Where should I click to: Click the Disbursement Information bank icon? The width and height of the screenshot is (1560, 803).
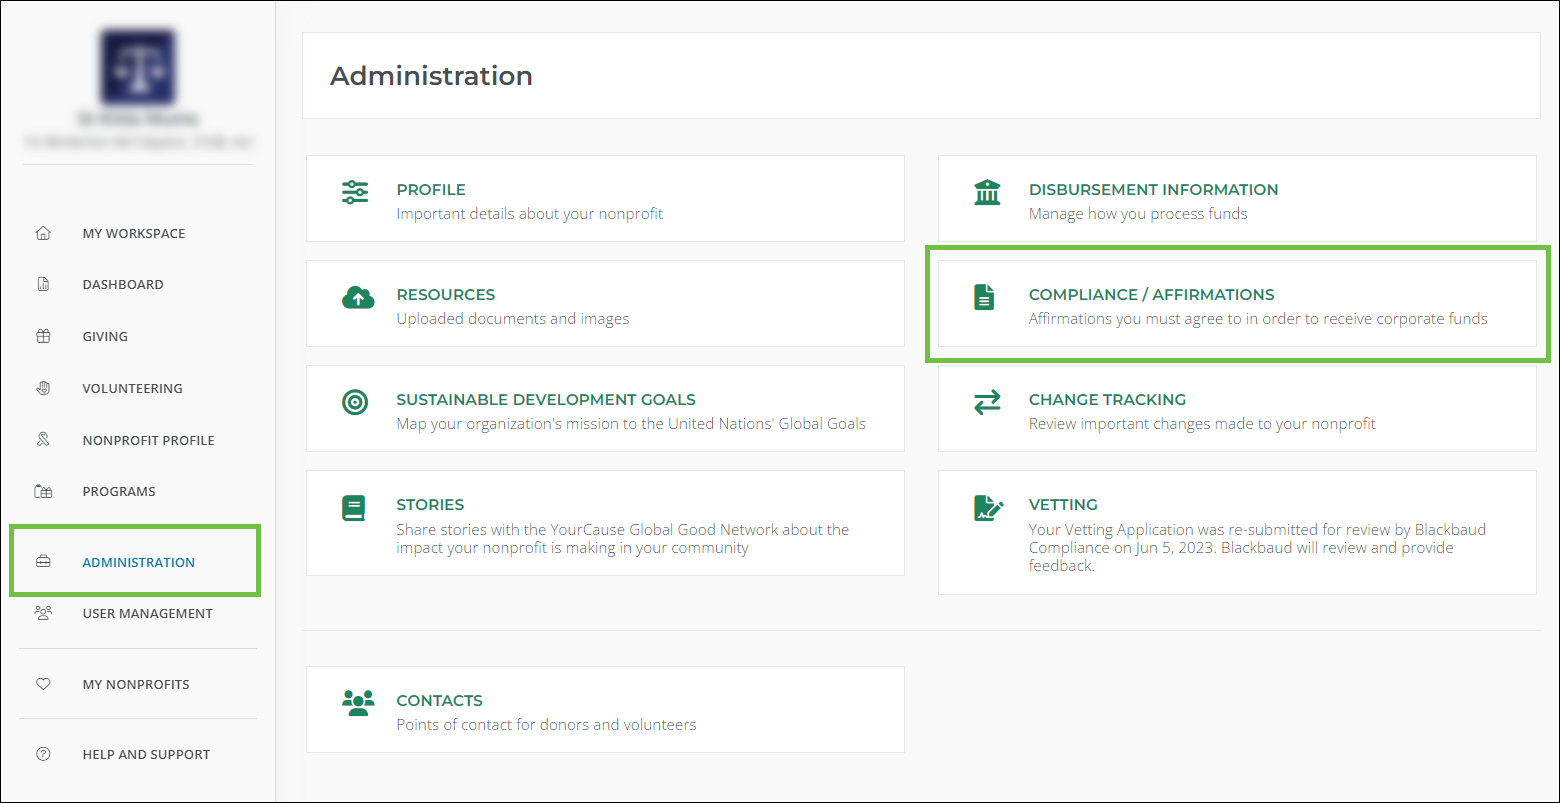[987, 192]
